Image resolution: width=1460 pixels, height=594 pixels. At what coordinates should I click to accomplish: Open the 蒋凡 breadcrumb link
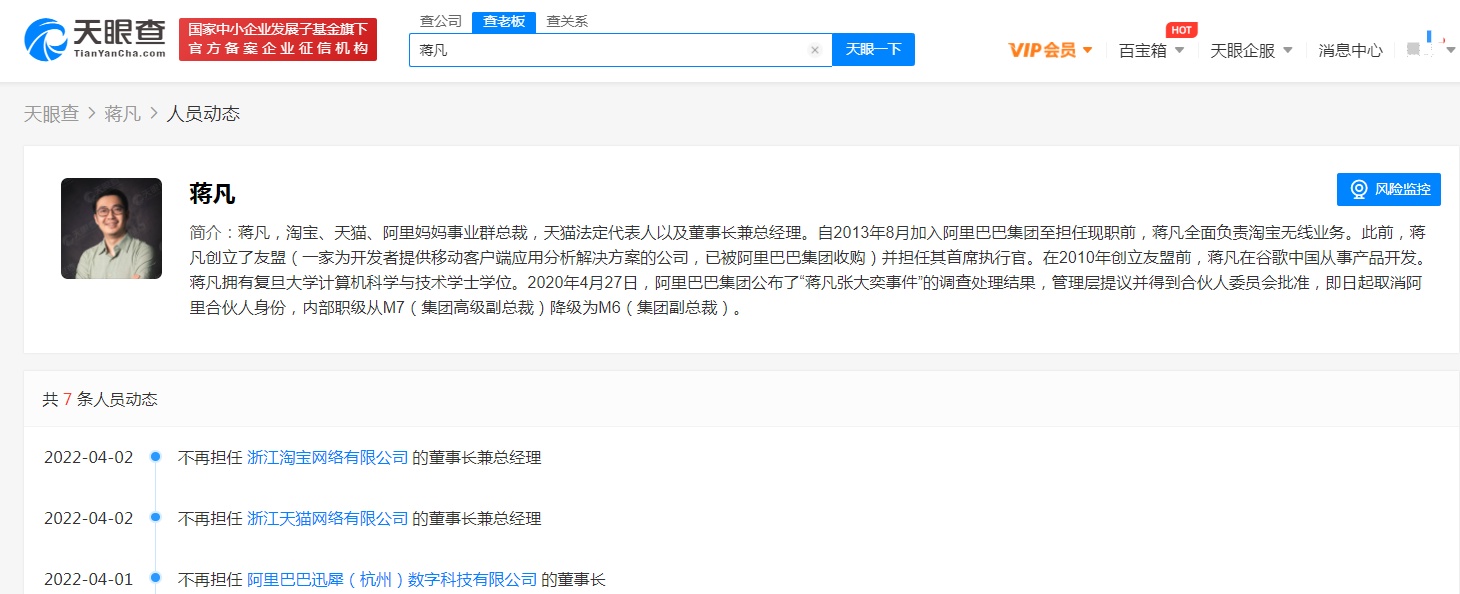coord(122,114)
